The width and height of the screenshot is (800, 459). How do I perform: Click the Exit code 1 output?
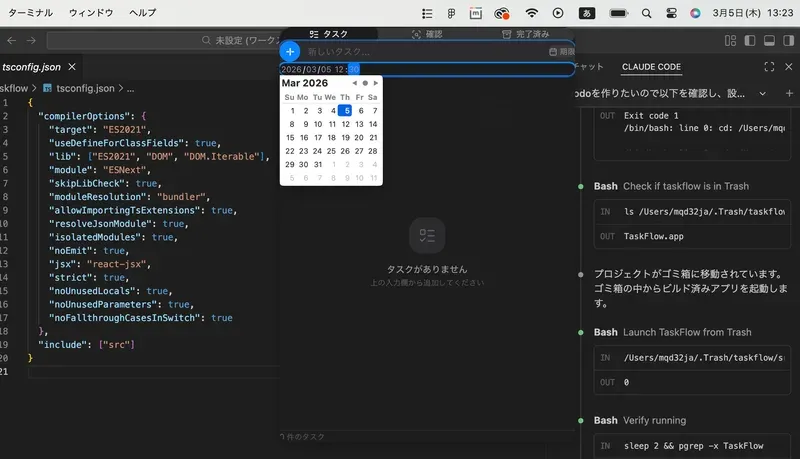click(651, 116)
